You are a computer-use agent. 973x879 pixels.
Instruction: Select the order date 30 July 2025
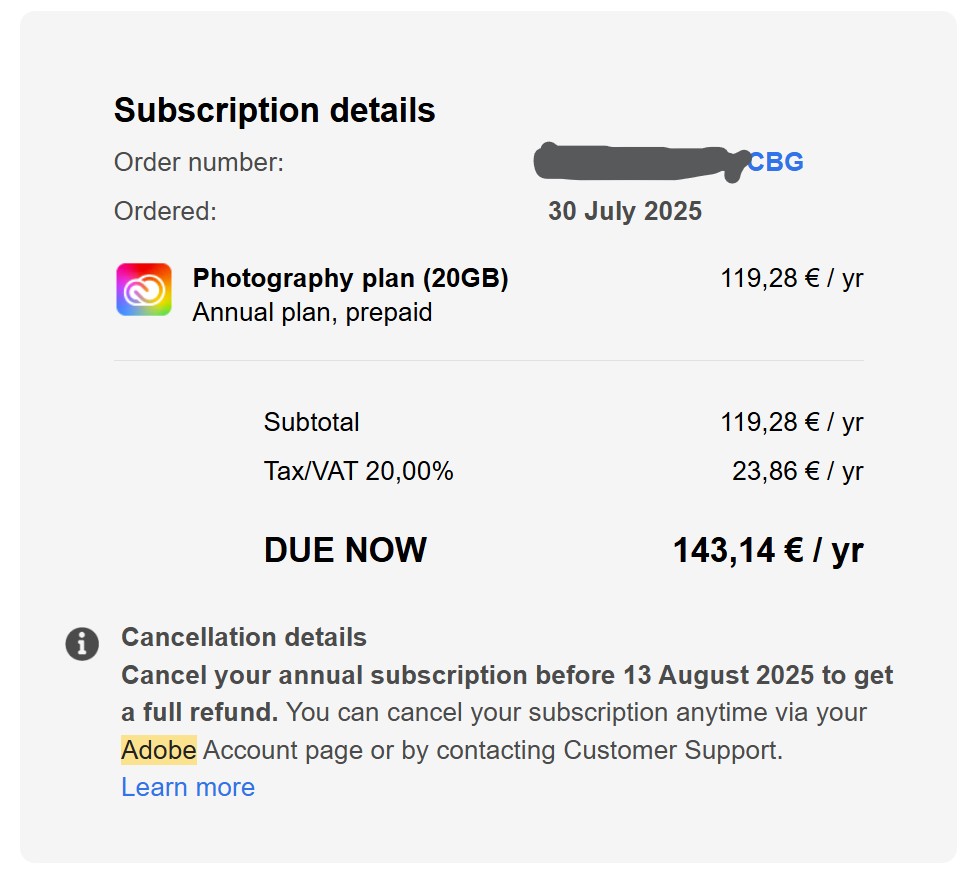(x=624, y=211)
